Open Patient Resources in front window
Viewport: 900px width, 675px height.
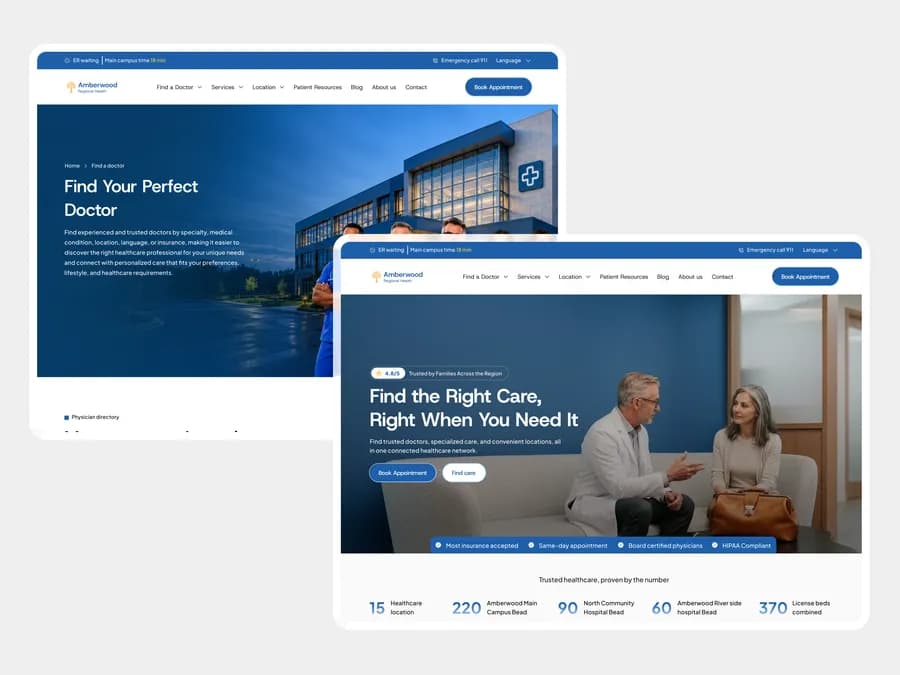tap(624, 277)
